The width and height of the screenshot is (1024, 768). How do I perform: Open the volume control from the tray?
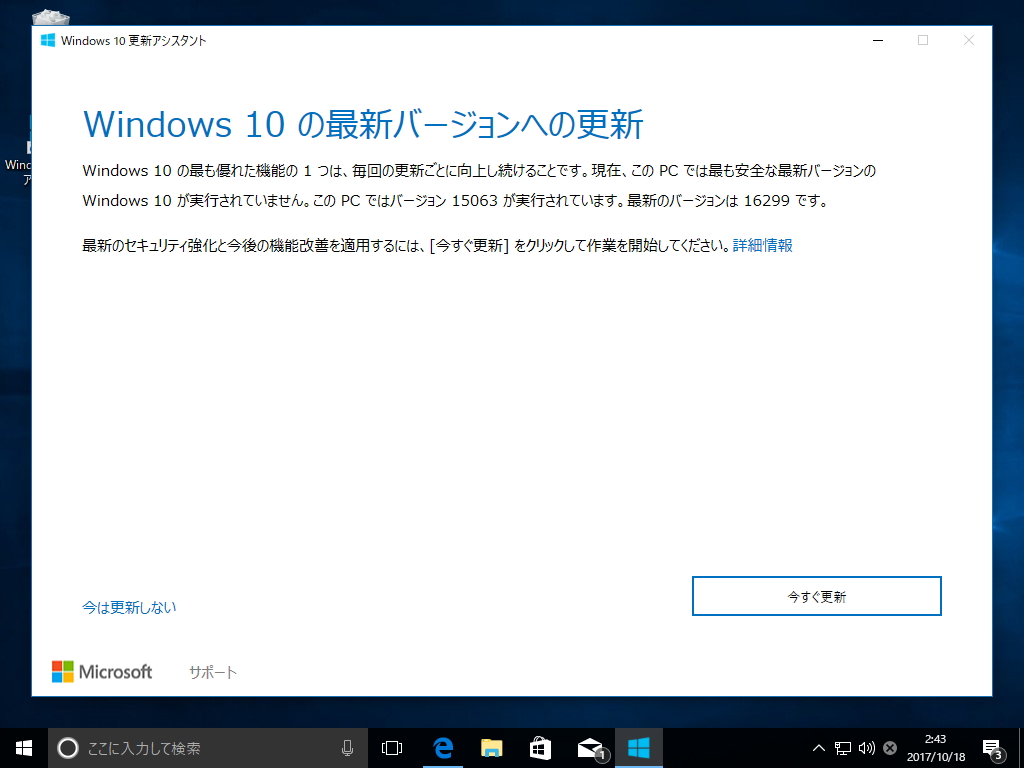866,747
